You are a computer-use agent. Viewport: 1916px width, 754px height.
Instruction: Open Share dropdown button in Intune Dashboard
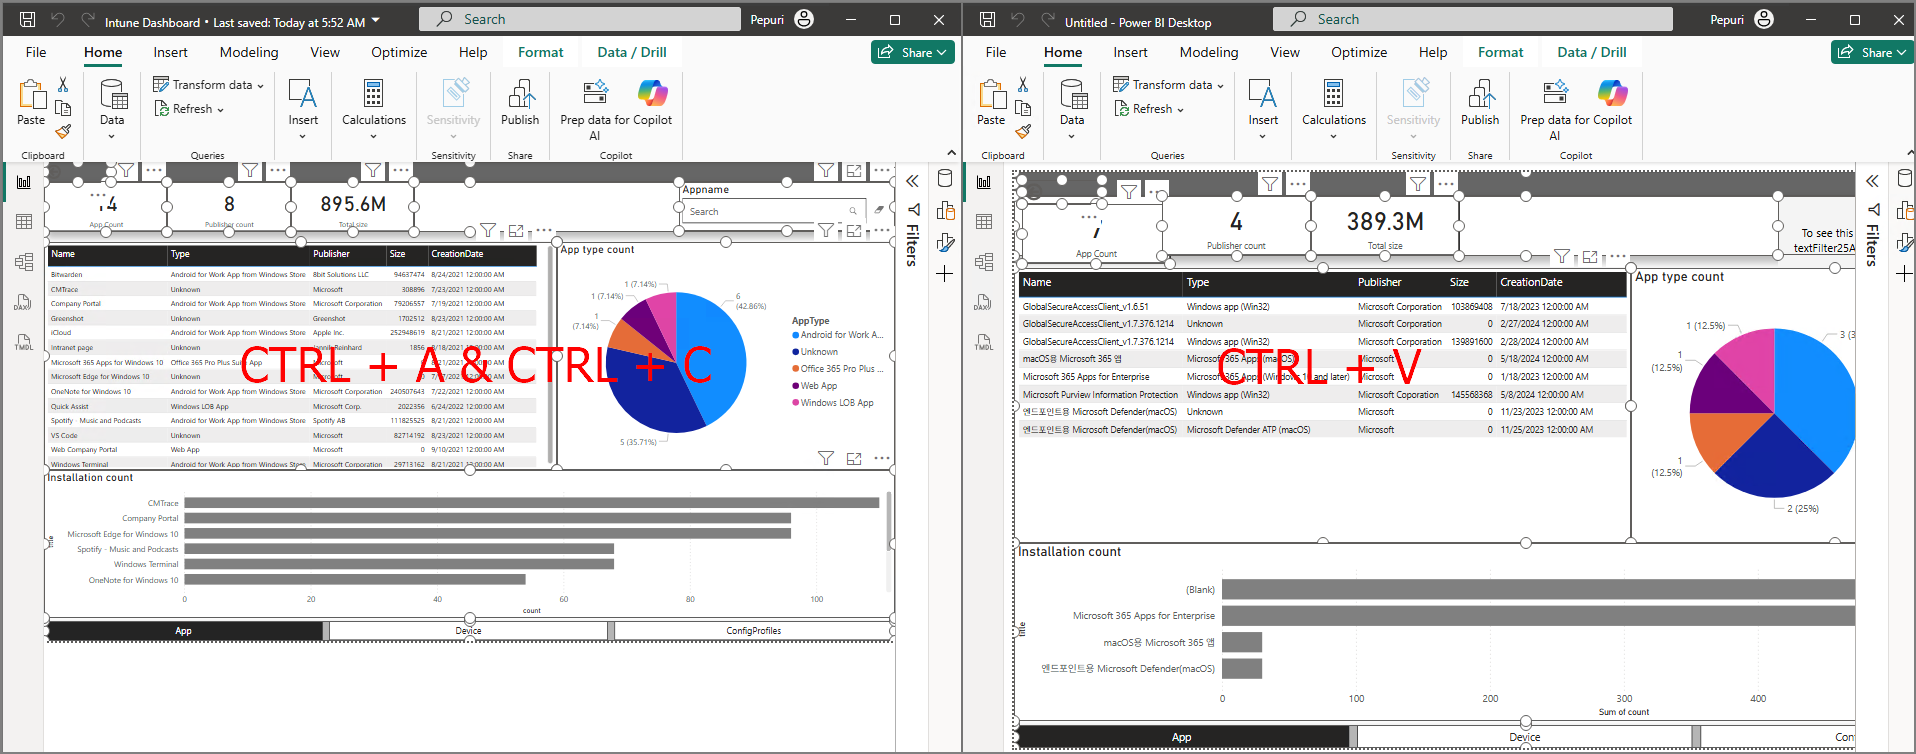pyautogui.click(x=912, y=52)
